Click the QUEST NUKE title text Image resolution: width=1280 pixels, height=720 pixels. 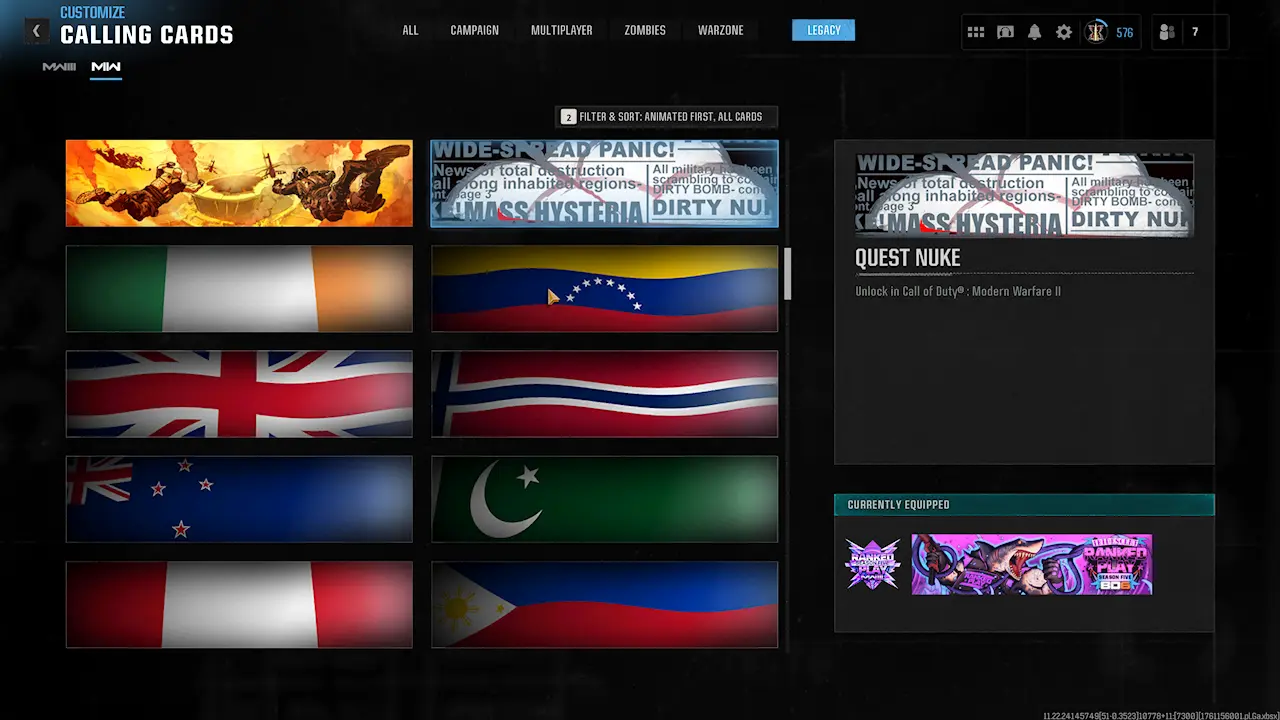[x=908, y=258]
